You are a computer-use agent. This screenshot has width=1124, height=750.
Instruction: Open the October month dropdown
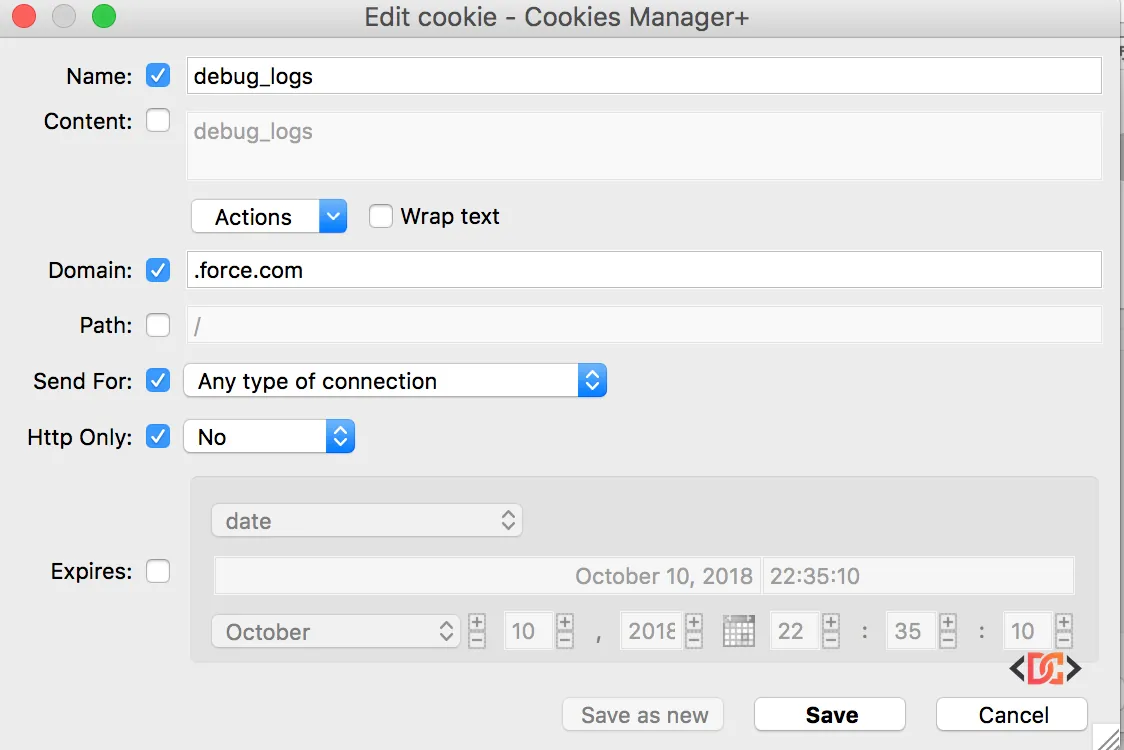point(335,631)
